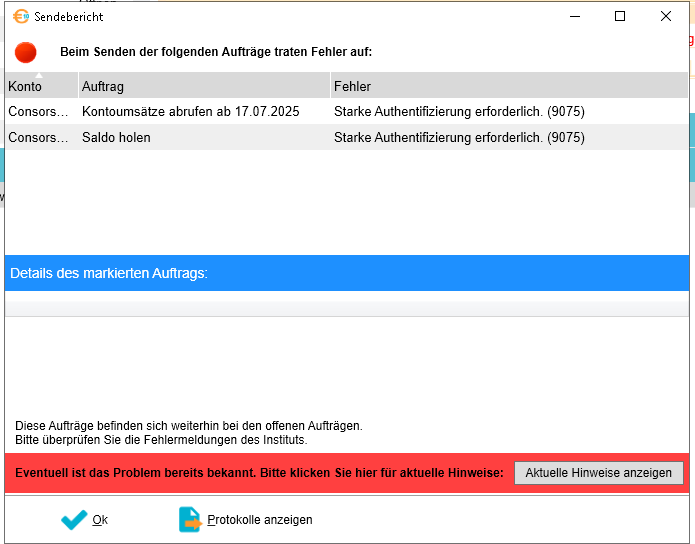The height and width of the screenshot is (544, 695).
Task: Click the error message of the Saldo holen row
Action: click(459, 137)
